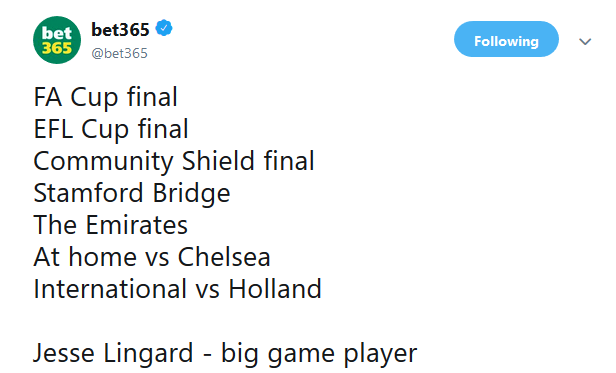
Task: Open the bold bet365 display name
Action: [120, 29]
